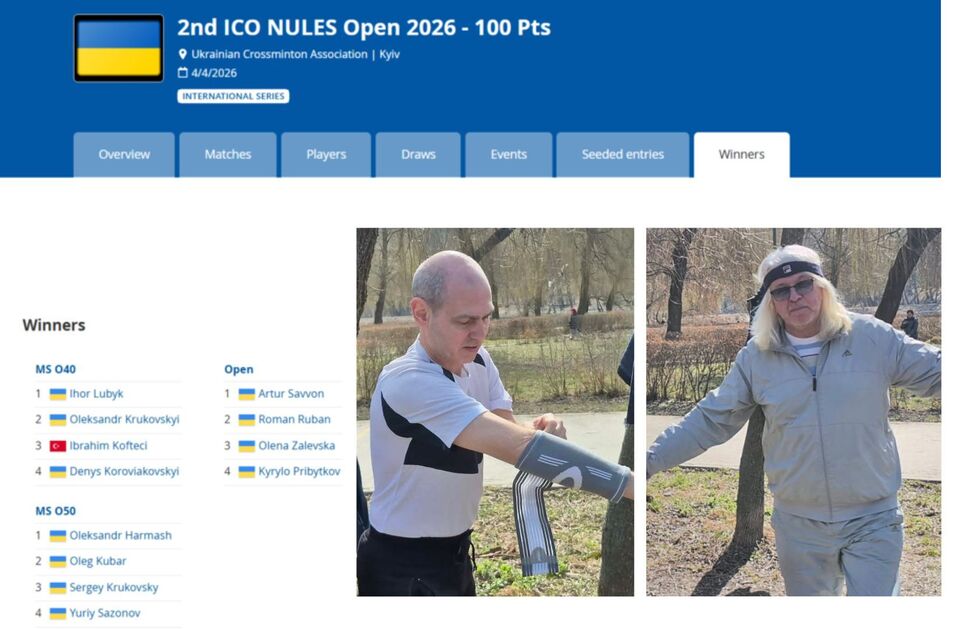The image size is (977, 629).
Task: Open the Overview tab
Action: tap(124, 155)
